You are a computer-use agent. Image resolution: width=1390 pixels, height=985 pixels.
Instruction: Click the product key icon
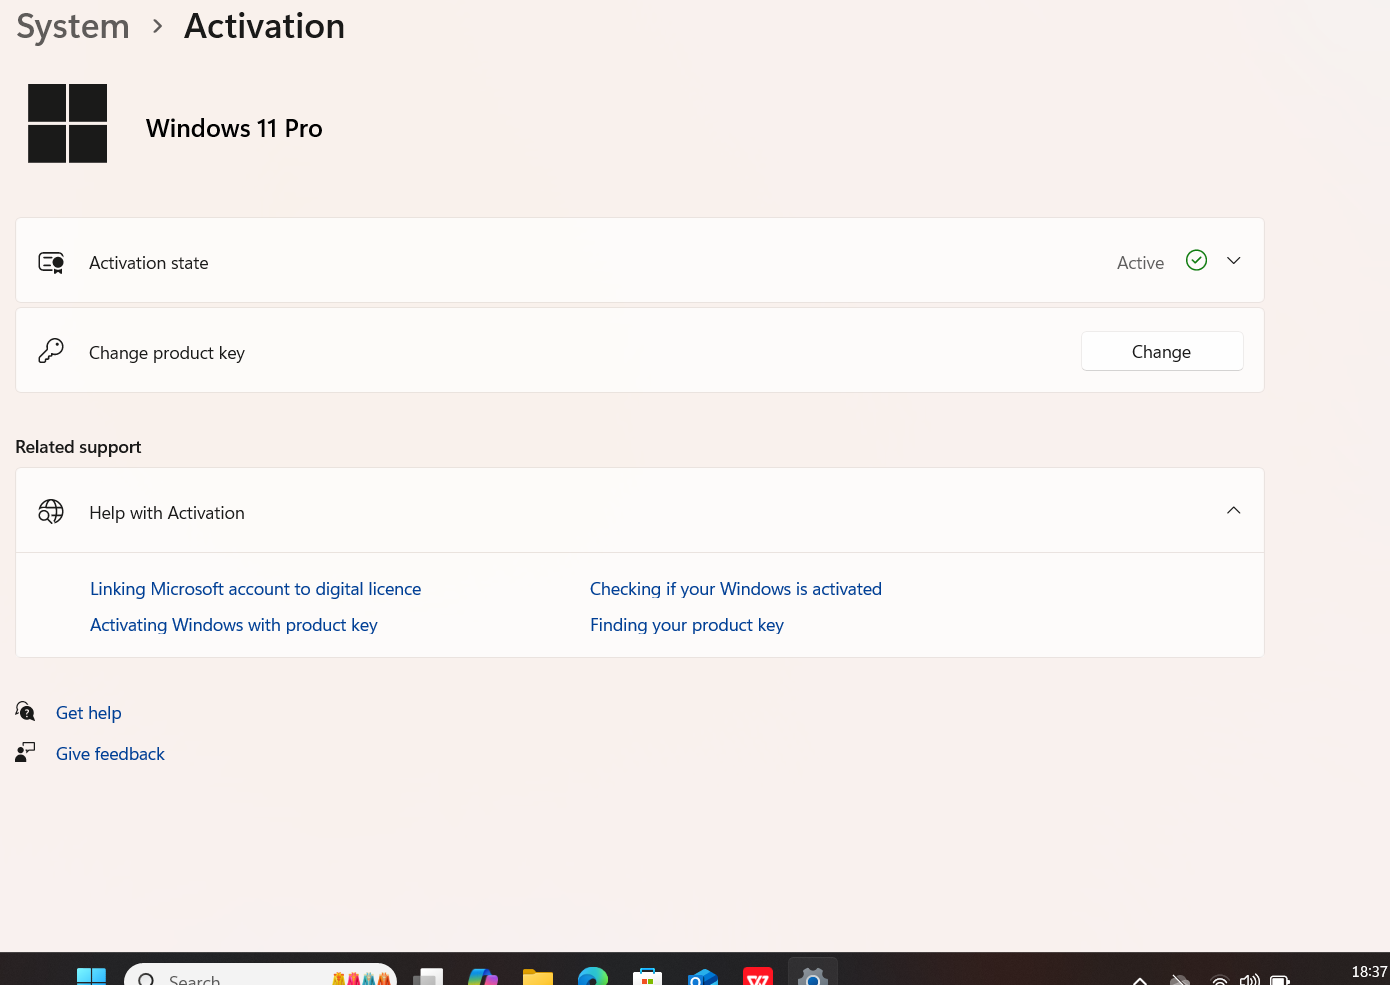pos(51,351)
